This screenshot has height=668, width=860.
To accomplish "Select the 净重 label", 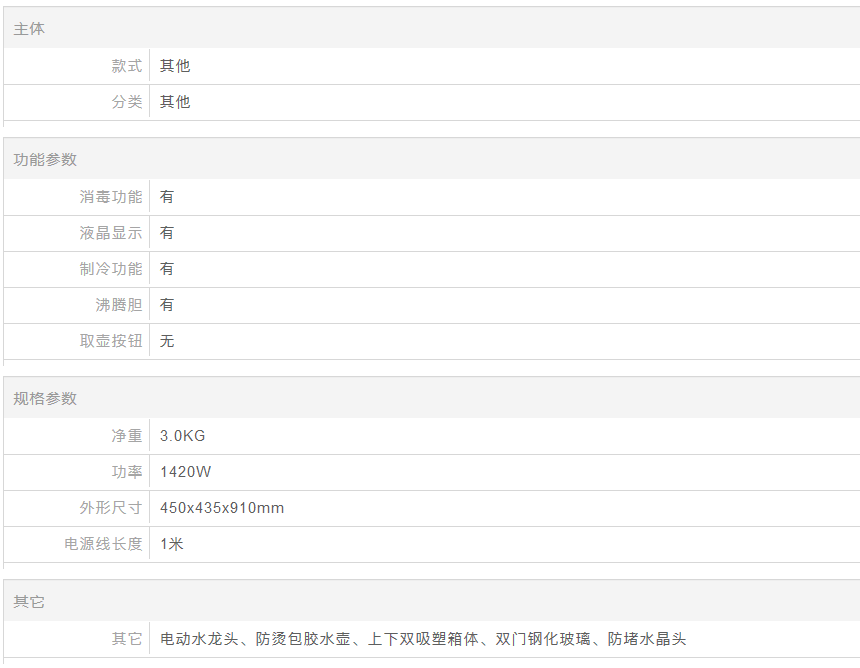I will (x=127, y=436).
